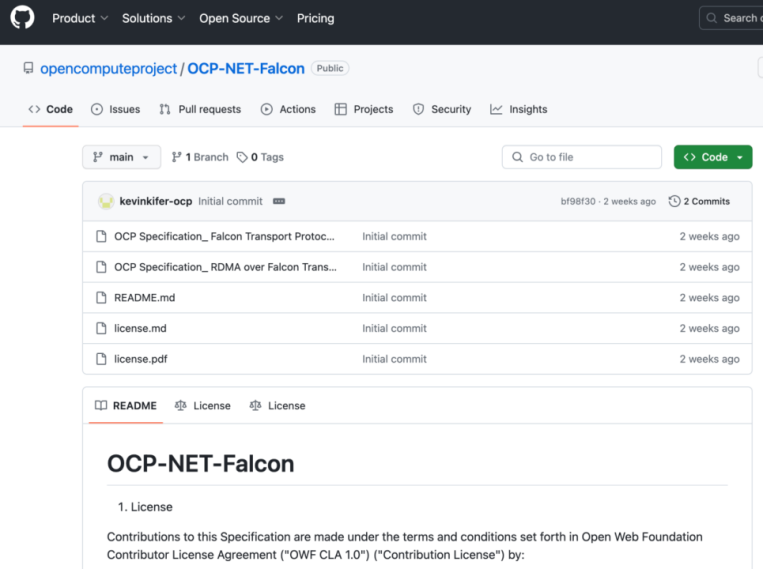The width and height of the screenshot is (763, 569).
Task: Open the README.md file
Action: [145, 297]
